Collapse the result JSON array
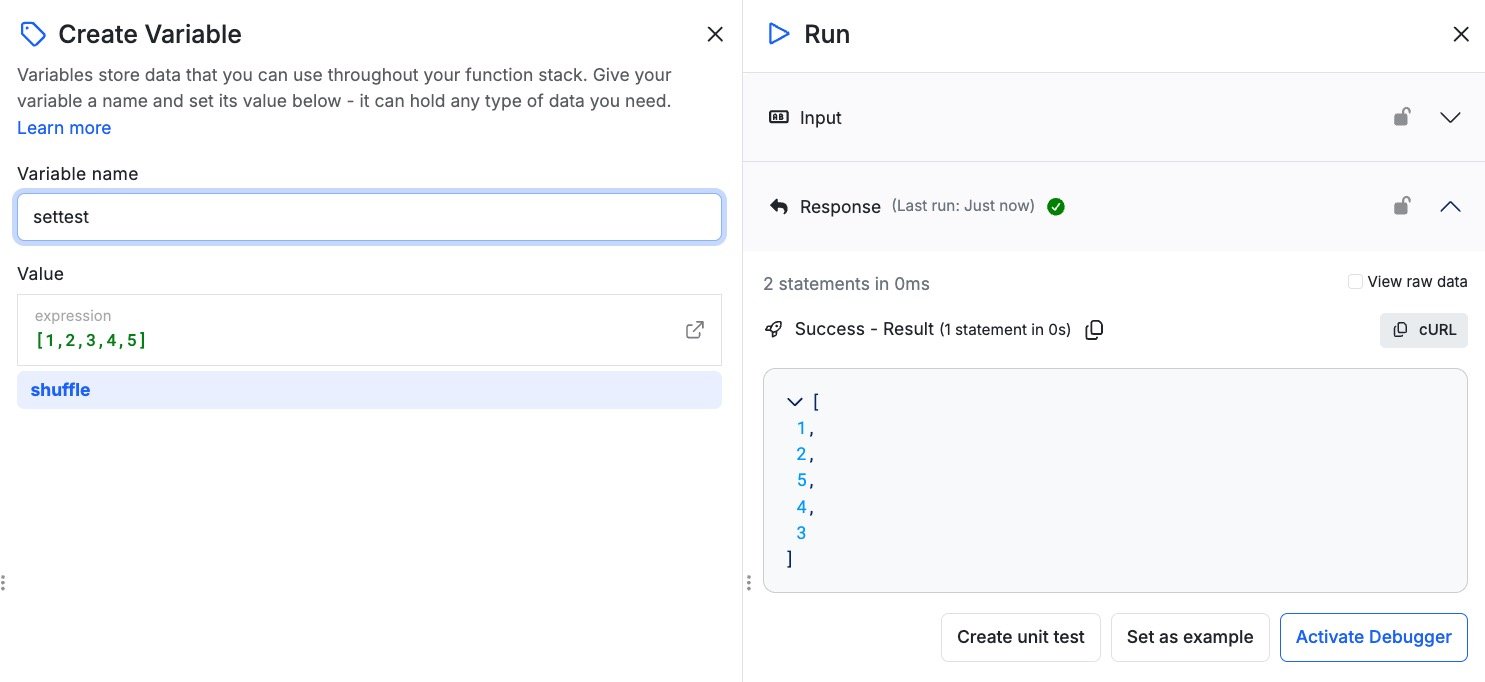Image resolution: width=1485 pixels, height=682 pixels. [x=795, y=402]
